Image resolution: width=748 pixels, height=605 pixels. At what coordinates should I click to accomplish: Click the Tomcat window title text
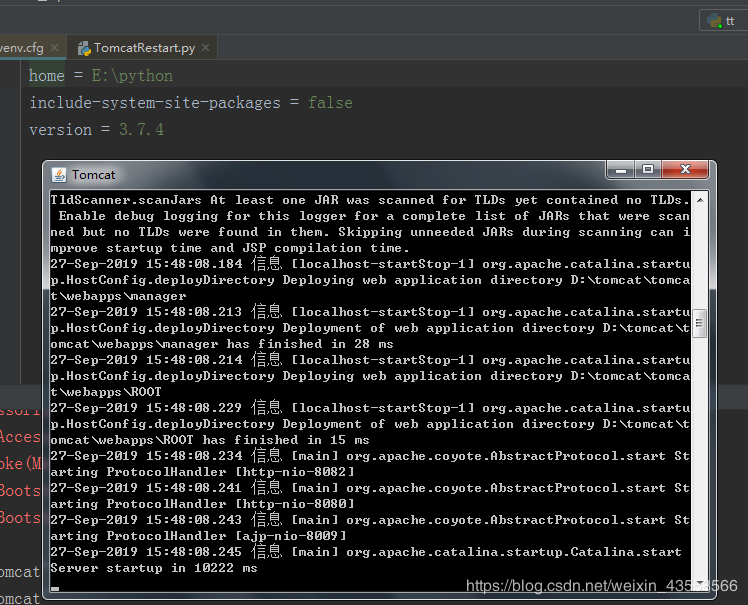(x=94, y=175)
